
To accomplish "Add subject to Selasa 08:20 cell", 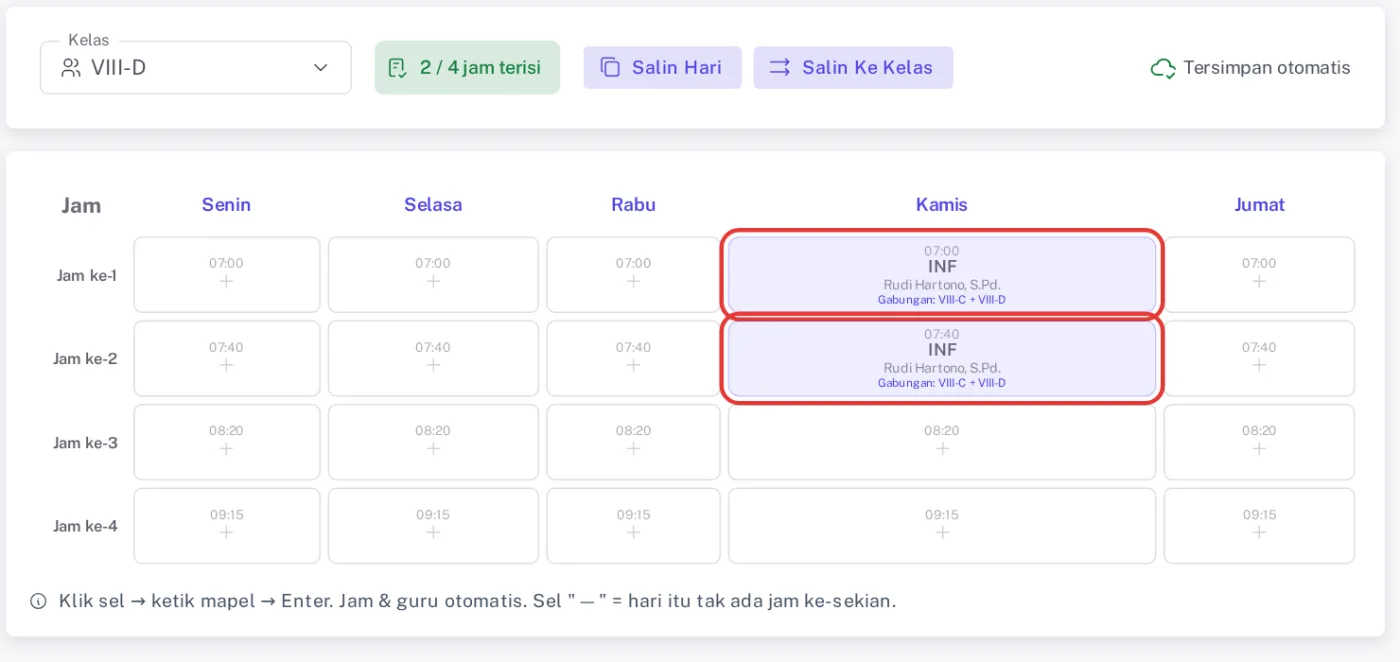I will point(433,442).
